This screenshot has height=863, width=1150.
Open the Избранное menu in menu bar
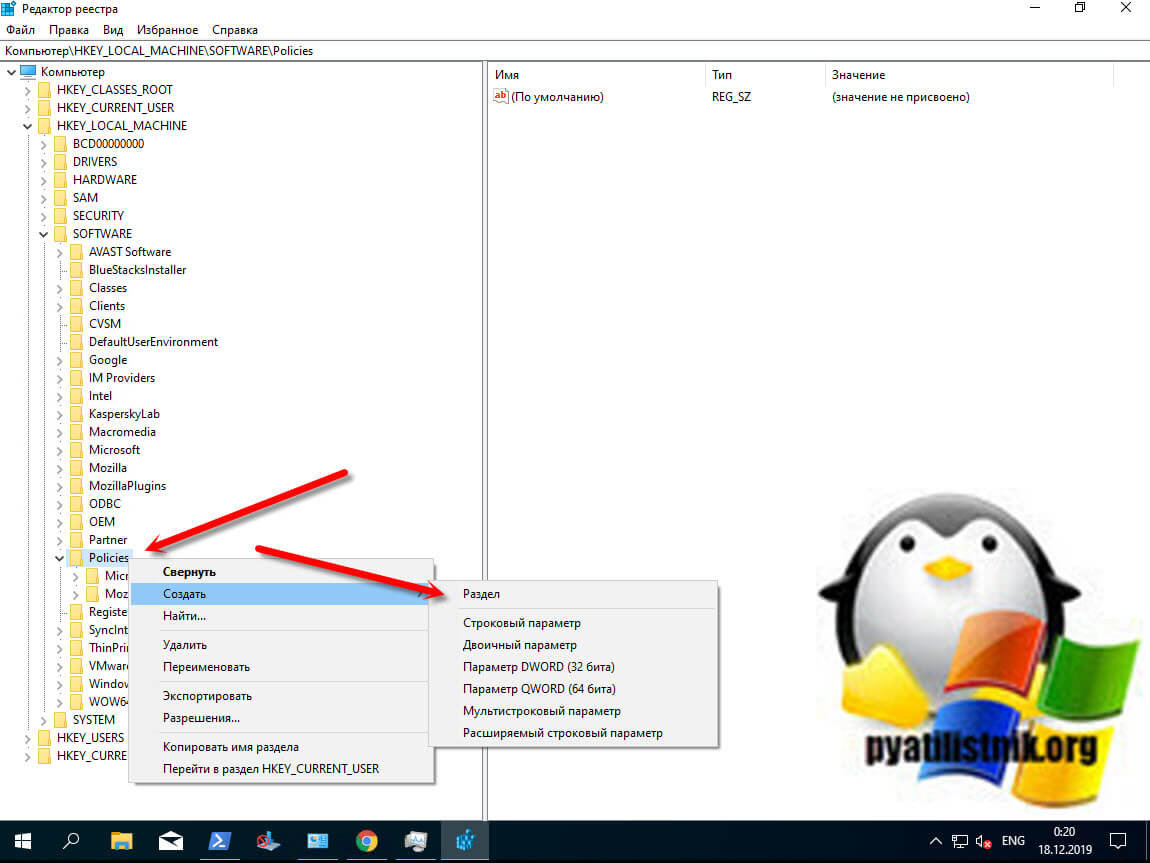[x=169, y=30]
